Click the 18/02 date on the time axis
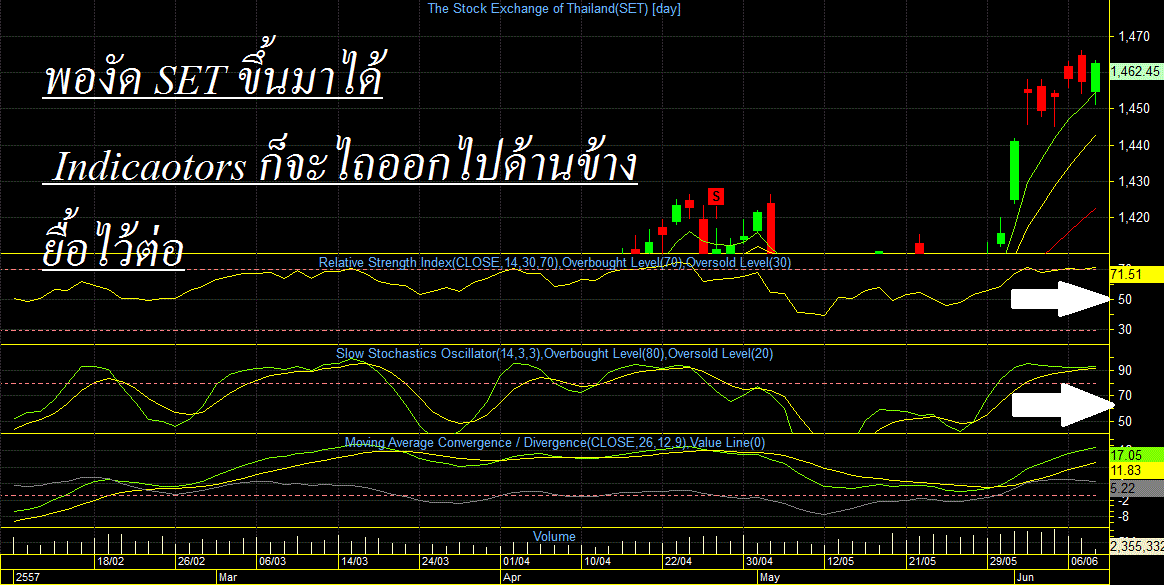Screen dimensions: 1164x585 pos(110,561)
